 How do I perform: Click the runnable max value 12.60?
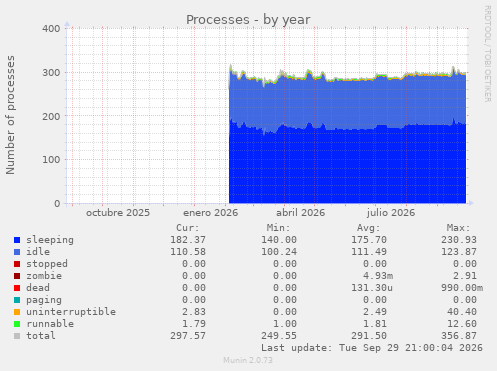pos(462,324)
